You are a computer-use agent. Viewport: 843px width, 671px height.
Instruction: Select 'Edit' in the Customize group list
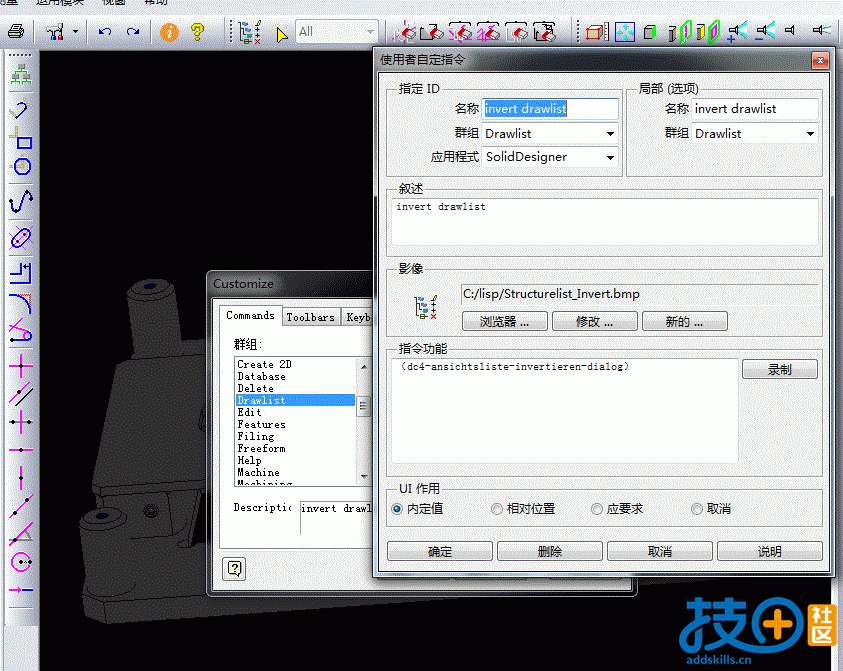[295, 412]
